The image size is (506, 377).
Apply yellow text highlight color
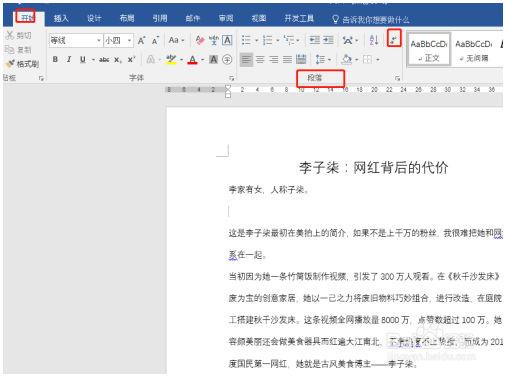pyautogui.click(x=171, y=59)
